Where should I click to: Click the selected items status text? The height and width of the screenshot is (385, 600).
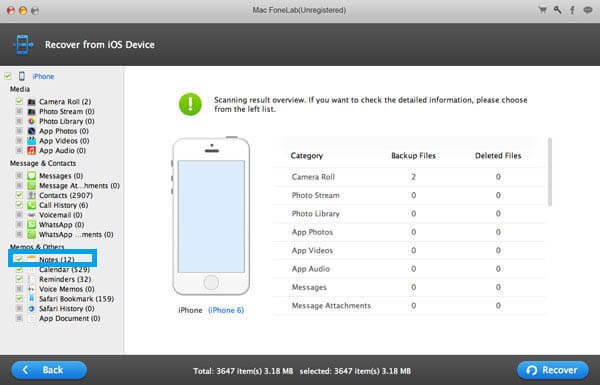pos(355,371)
